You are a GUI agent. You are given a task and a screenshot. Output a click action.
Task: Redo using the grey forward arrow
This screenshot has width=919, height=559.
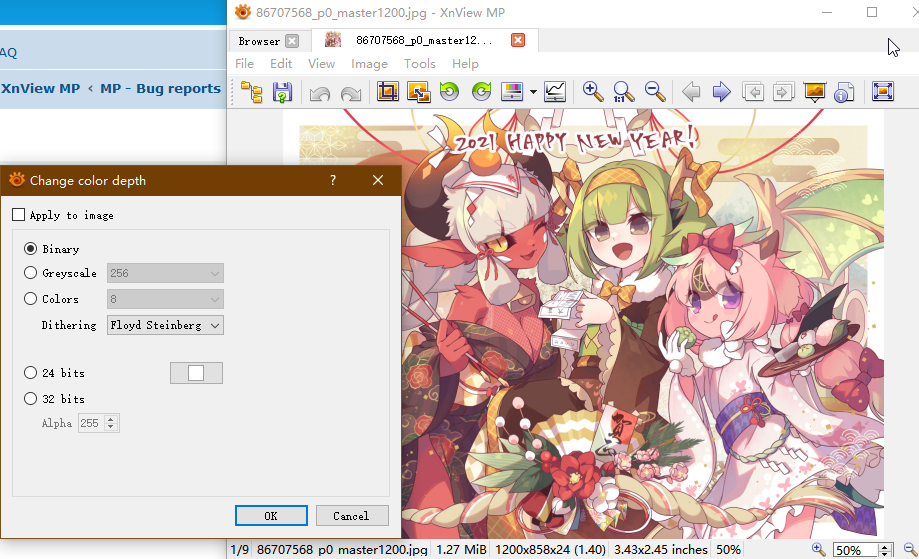350,93
